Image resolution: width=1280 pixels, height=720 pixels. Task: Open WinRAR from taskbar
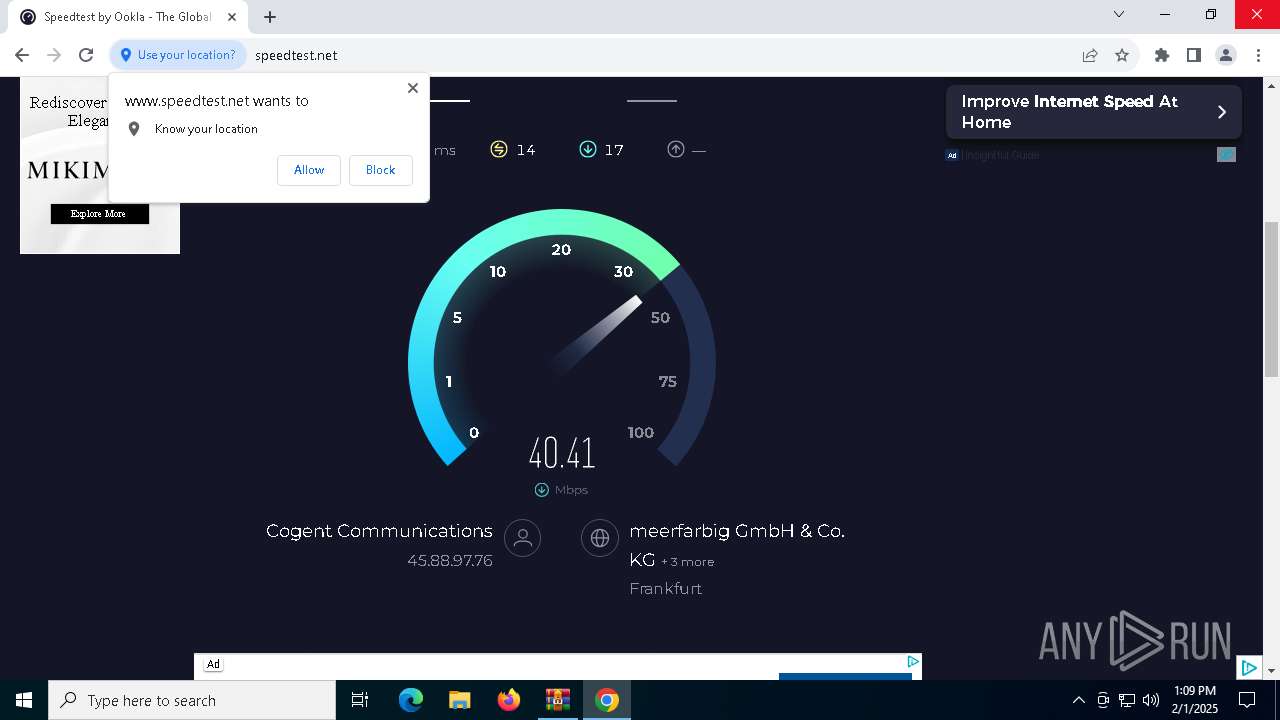(x=557, y=700)
